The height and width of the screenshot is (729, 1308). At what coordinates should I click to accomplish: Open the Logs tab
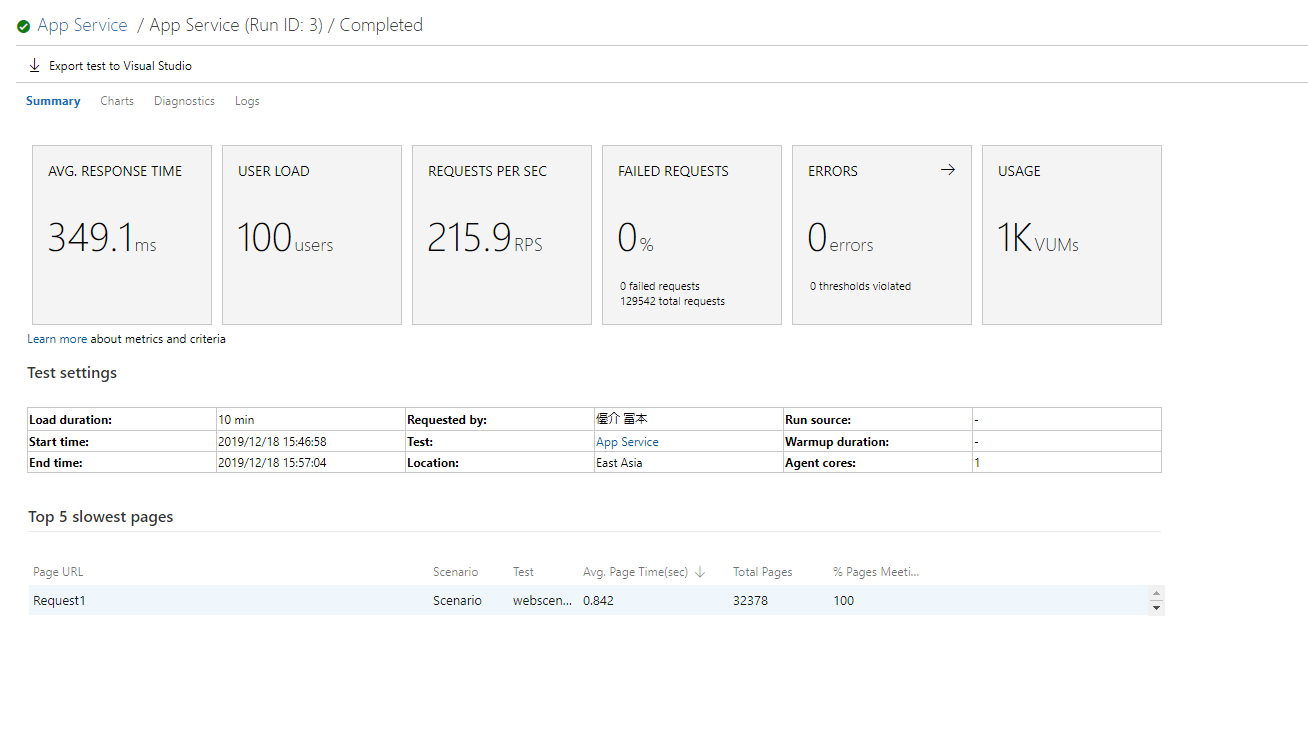point(247,101)
